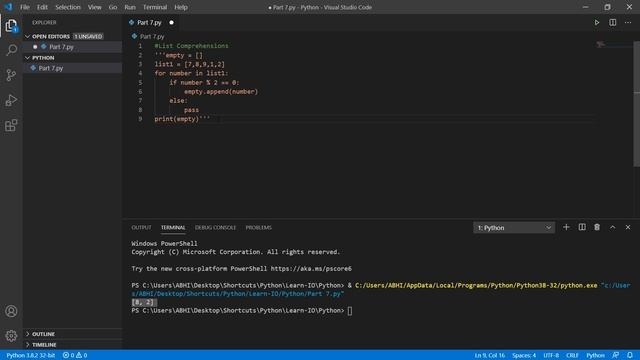
Task: Switch to the Debug Console tab
Action: 216,227
